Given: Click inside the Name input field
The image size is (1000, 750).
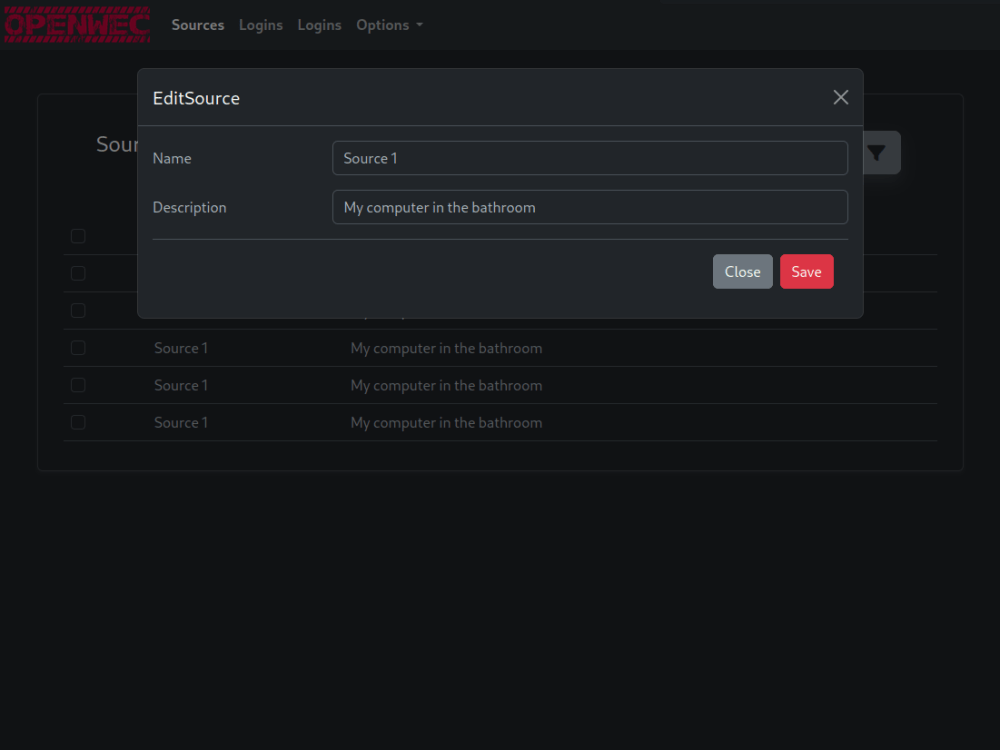Looking at the screenshot, I should click(590, 157).
